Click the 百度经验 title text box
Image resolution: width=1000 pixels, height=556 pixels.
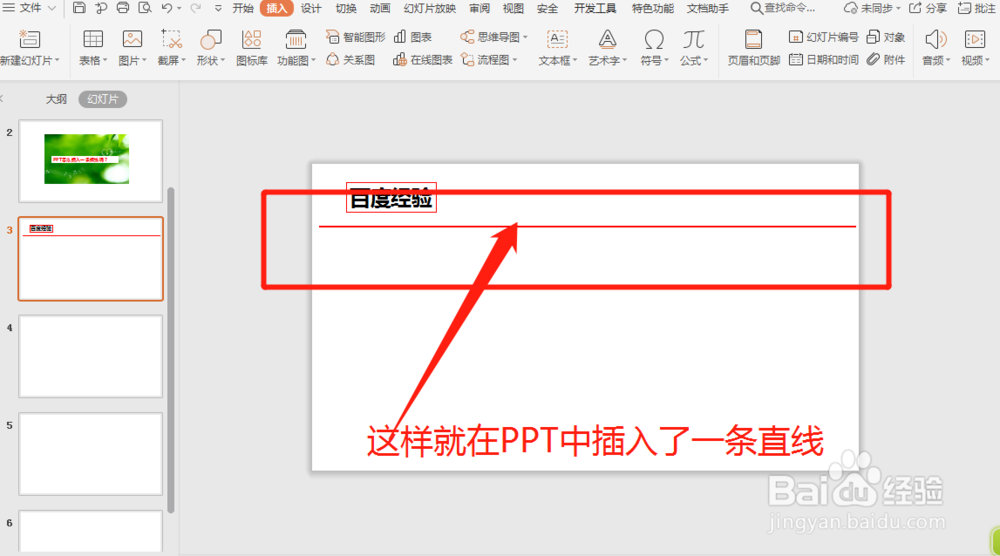pyautogui.click(x=391, y=198)
